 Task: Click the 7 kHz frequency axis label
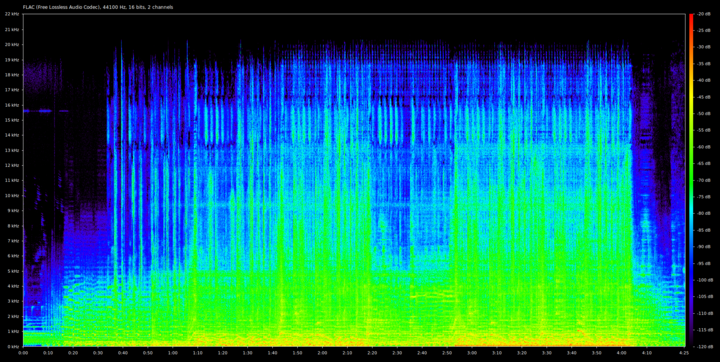click(x=12, y=241)
